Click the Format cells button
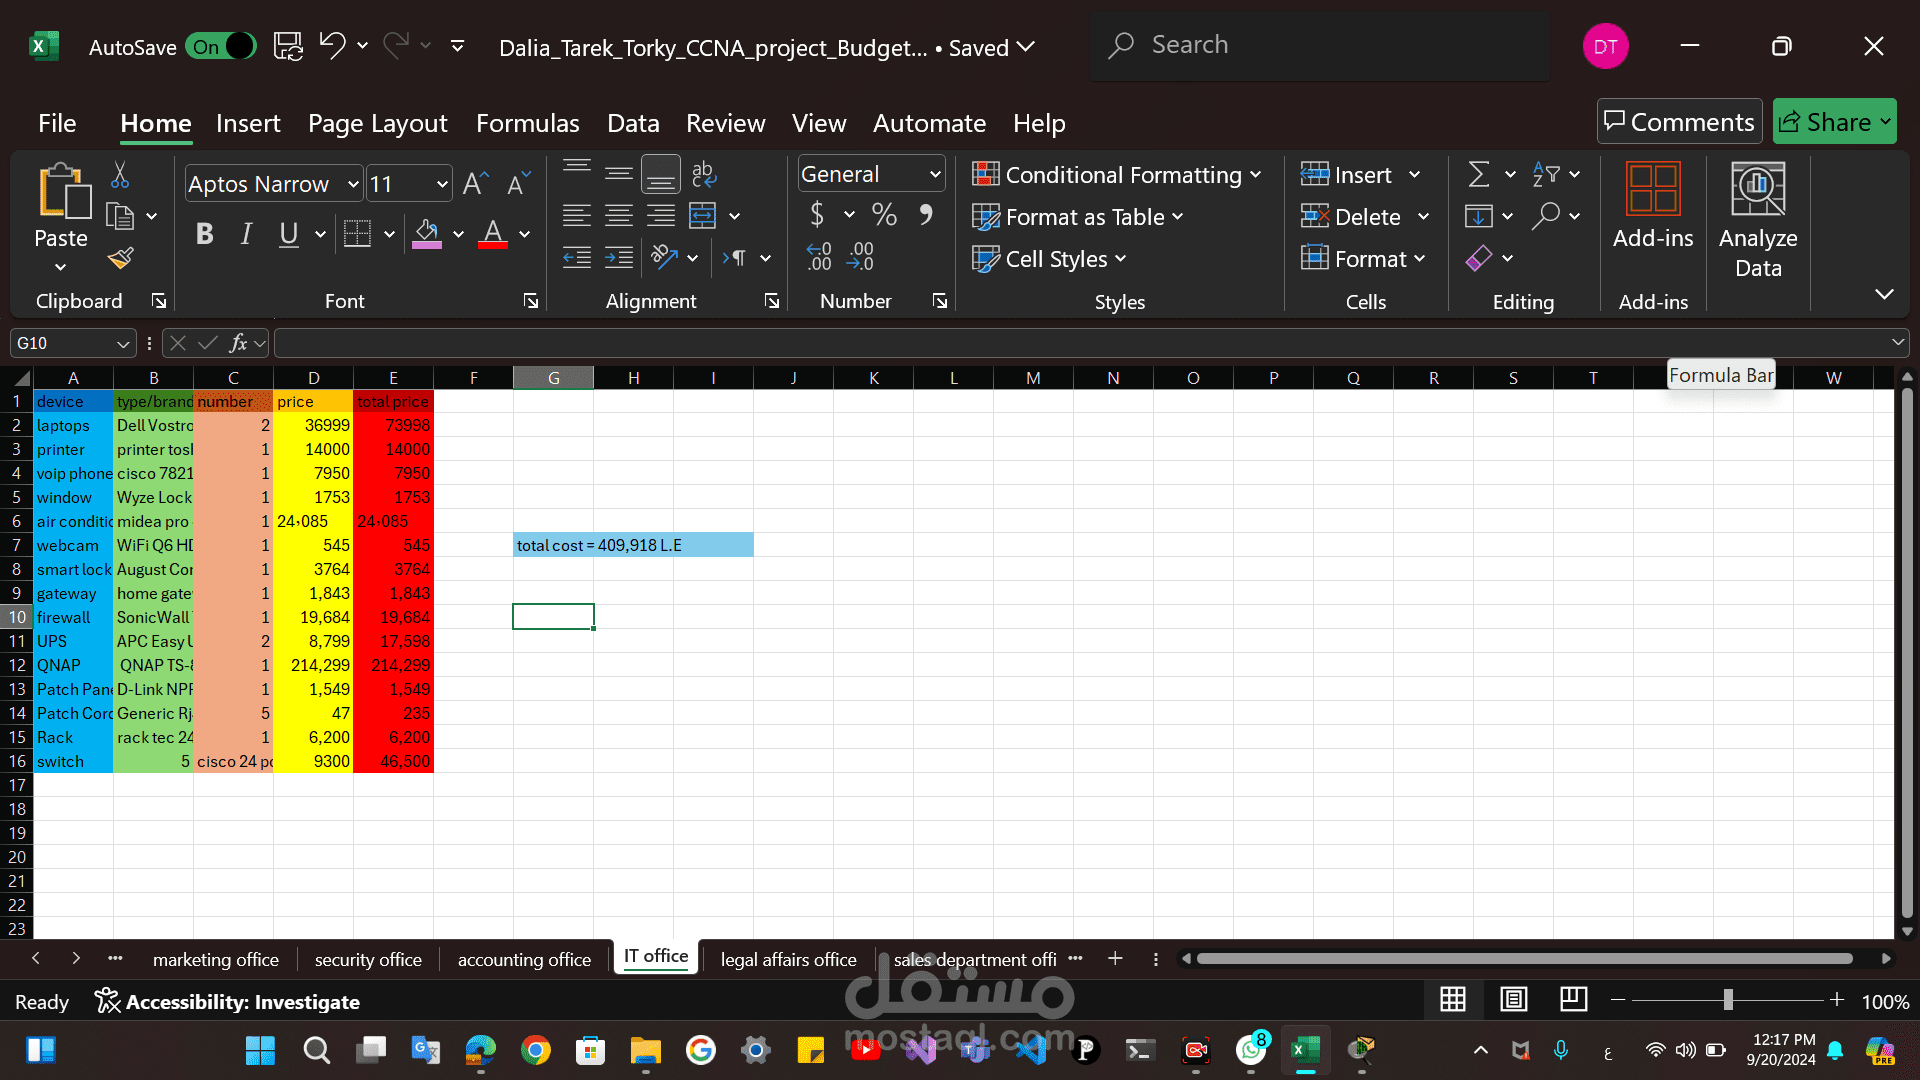 (x=1363, y=259)
